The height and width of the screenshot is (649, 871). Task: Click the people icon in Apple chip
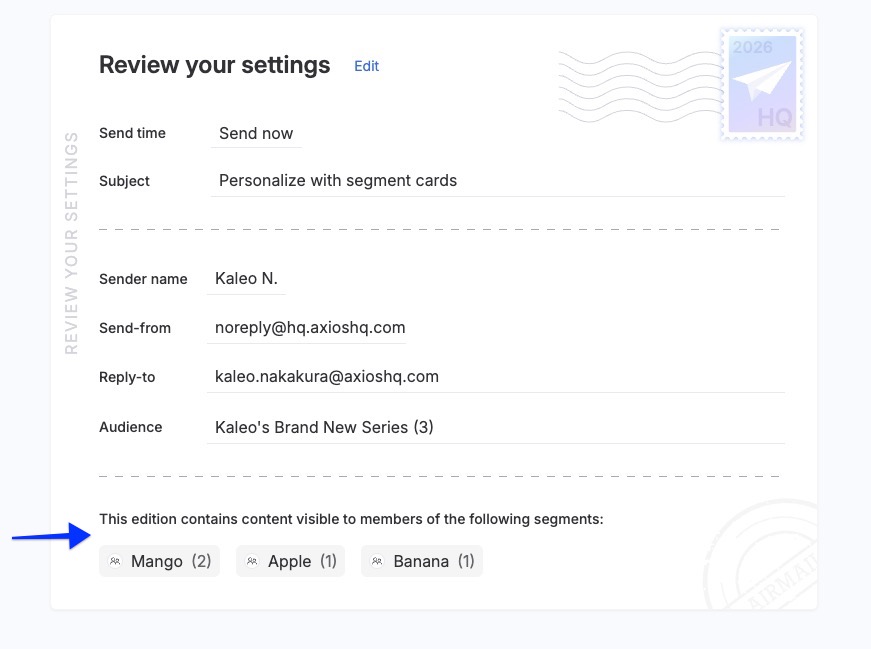252,562
